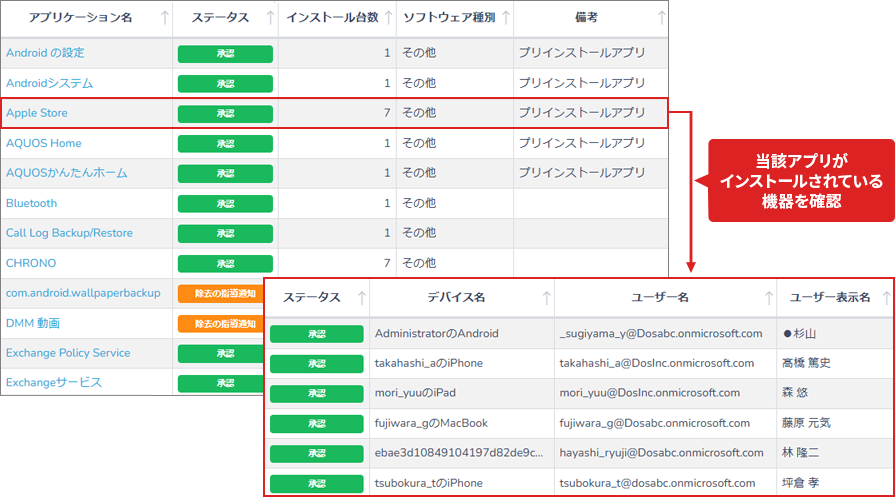This screenshot has width=895, height=497.
Task: Click 除去の指導通知 badge for DMM 動画
Action: (221, 324)
